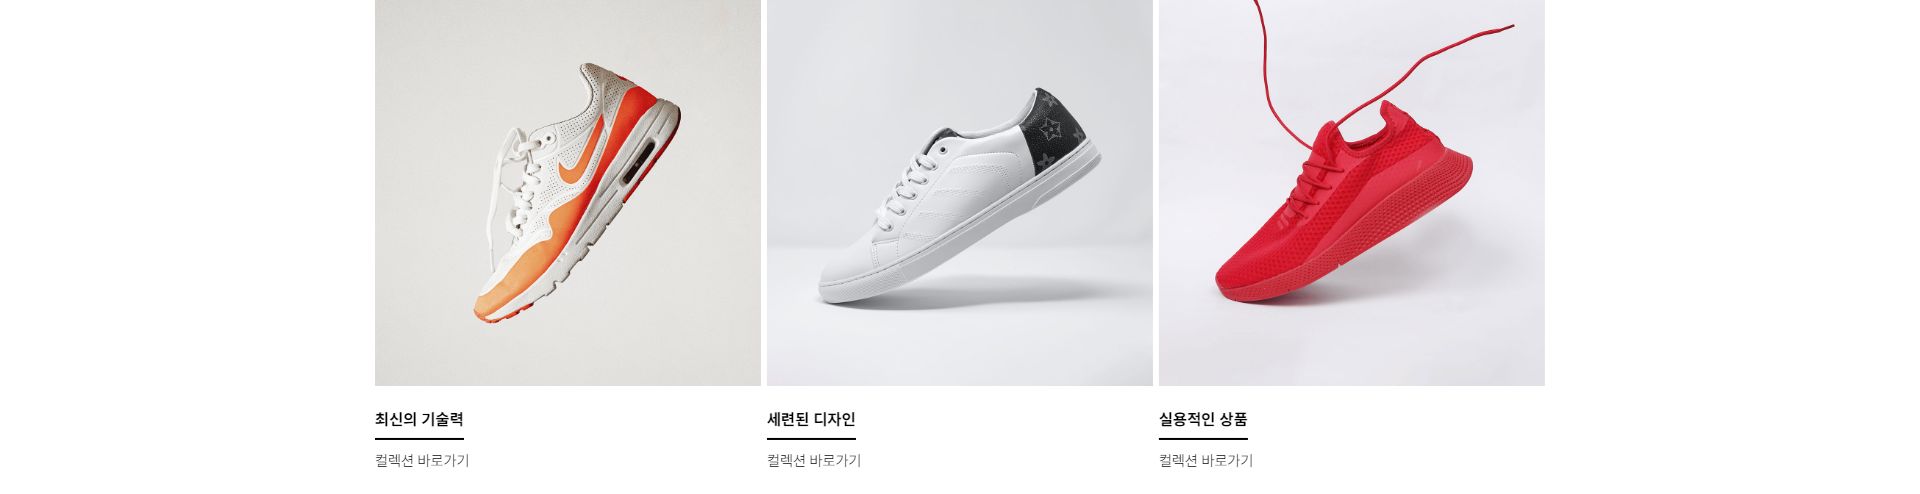Screen dimensions: 1920x494
Task: Click the underline beneath 세련된 디자인
Action: point(811,438)
